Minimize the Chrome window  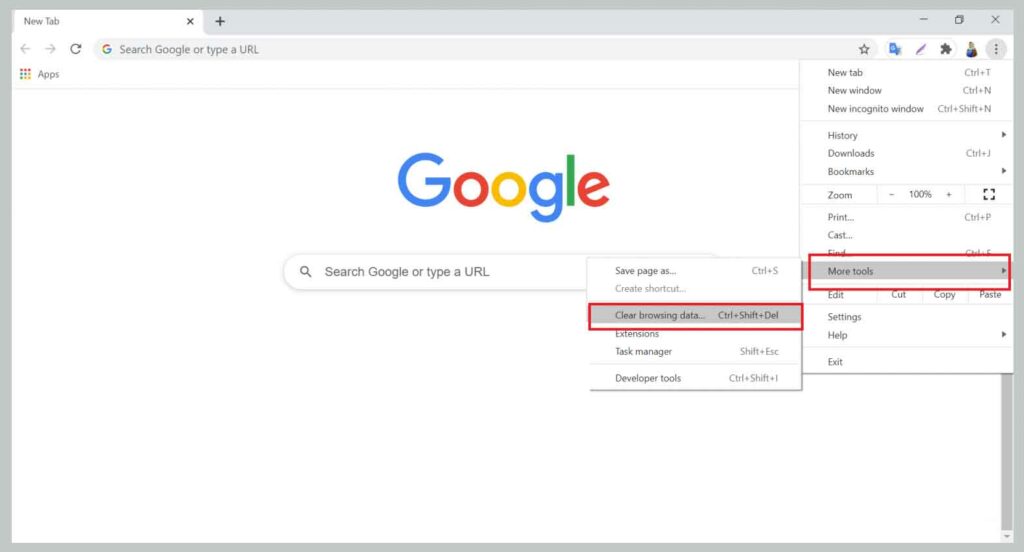pos(923,20)
